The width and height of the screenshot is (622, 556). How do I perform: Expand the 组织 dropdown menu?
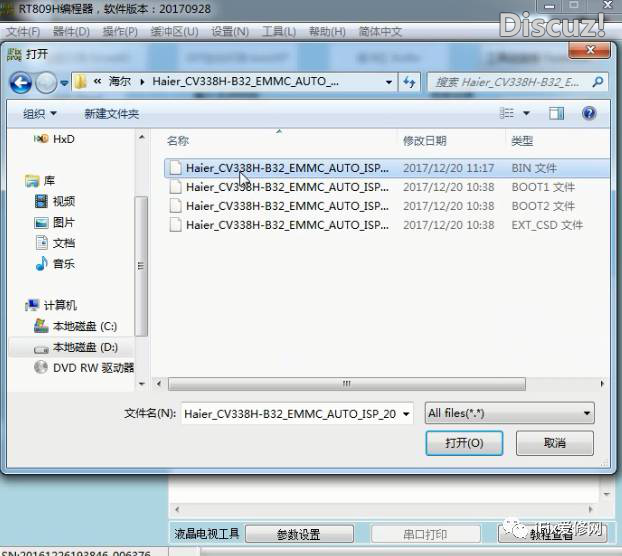tap(40, 114)
